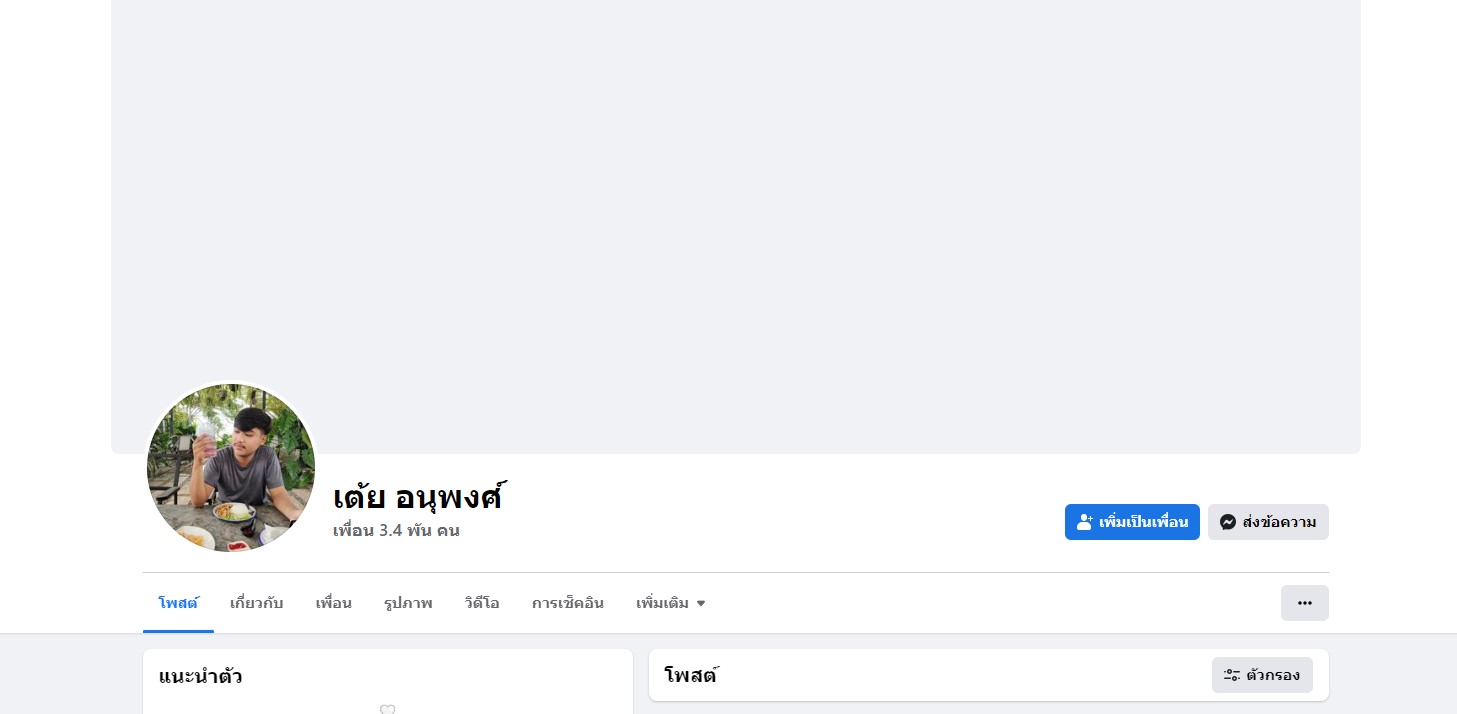
Task: Select the รูปภาพ tab
Action: [x=408, y=603]
